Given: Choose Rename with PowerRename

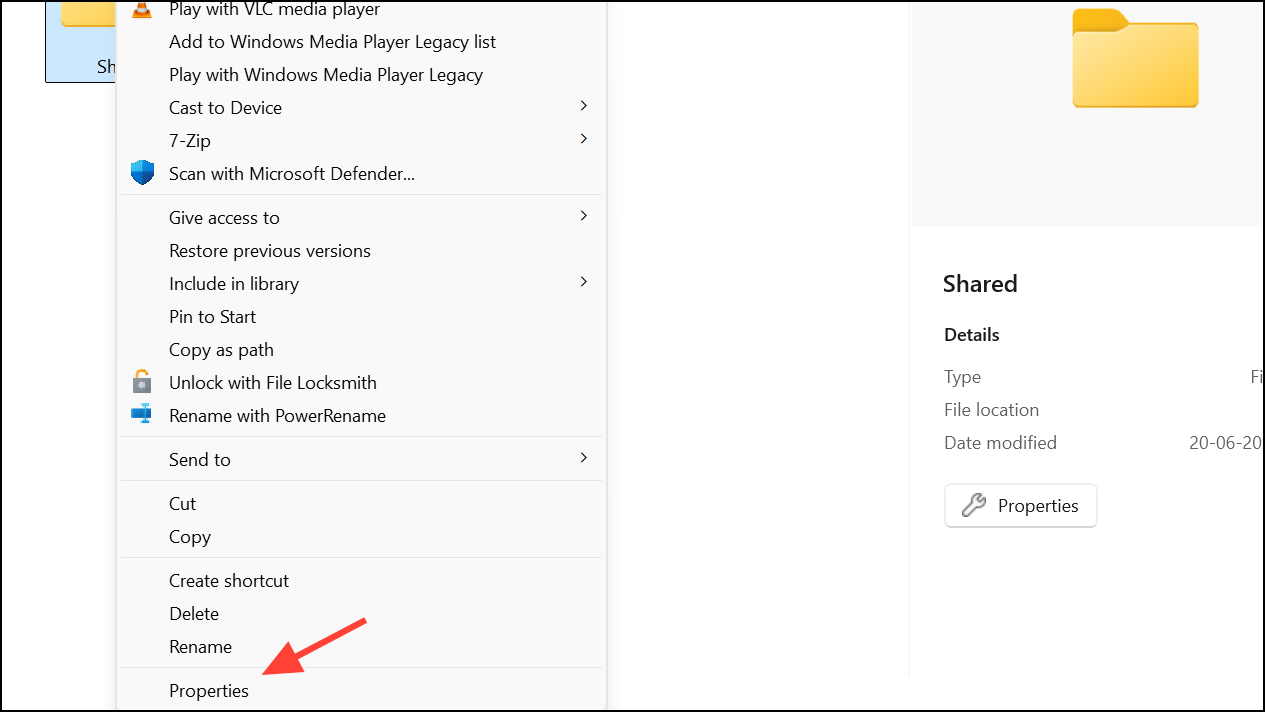Looking at the screenshot, I should click(361, 416).
